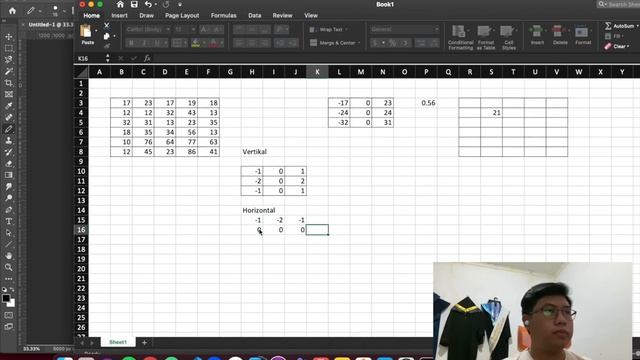640x360 pixels.
Task: Select the Gradient tool in Photoshop
Action: [x=9, y=175]
